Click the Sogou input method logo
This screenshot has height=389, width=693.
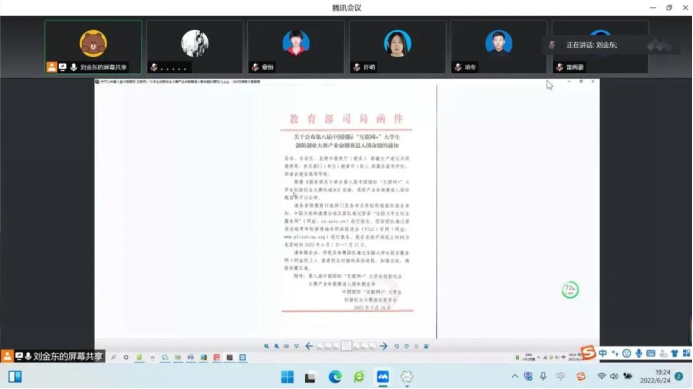point(588,352)
